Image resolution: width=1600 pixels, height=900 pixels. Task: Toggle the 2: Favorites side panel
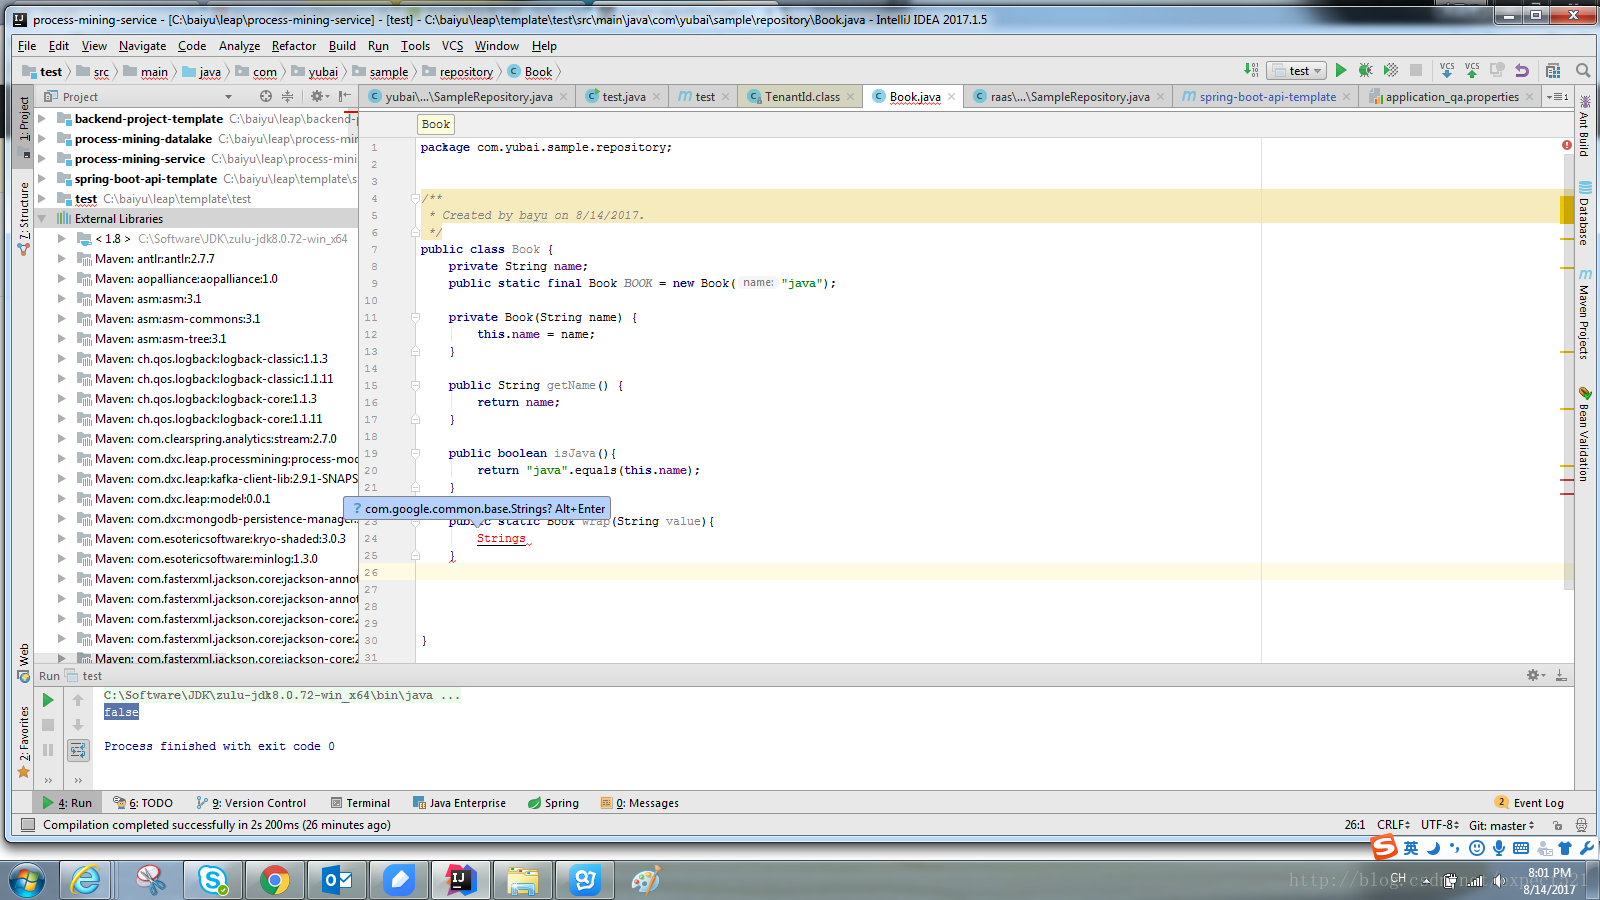pyautogui.click(x=24, y=740)
